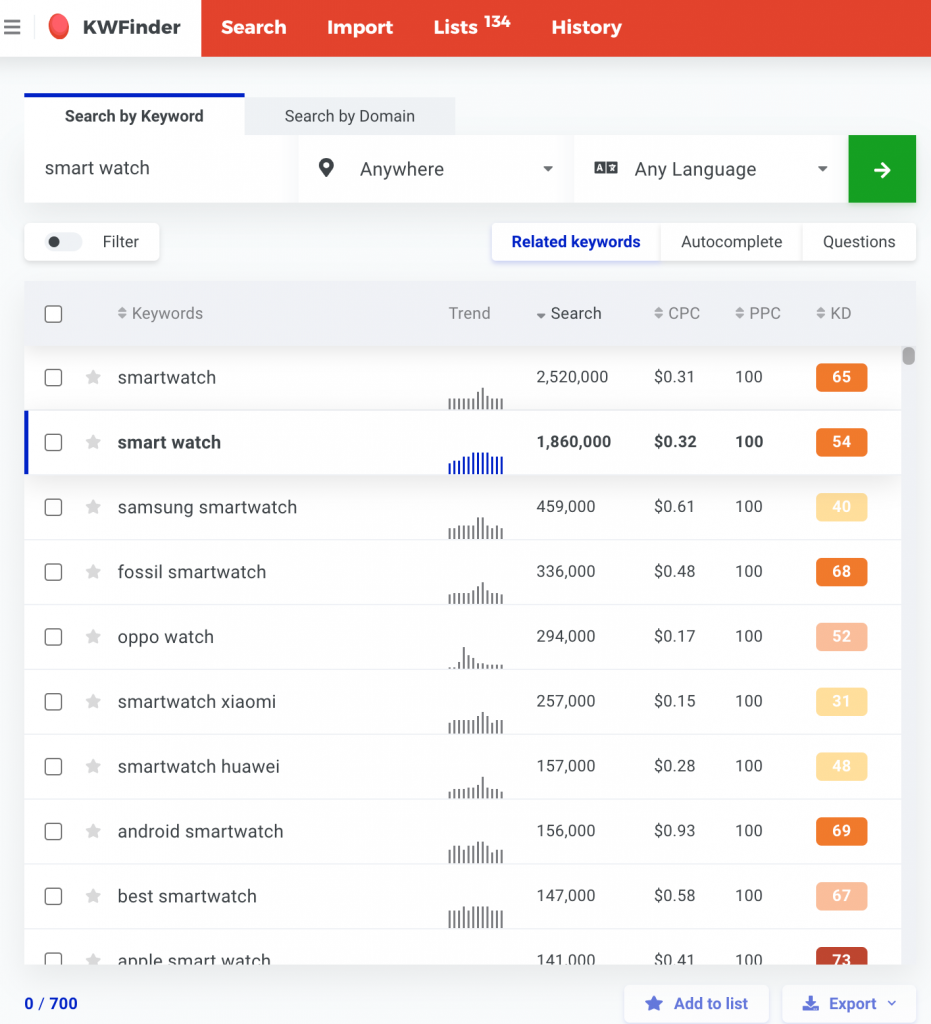The width and height of the screenshot is (931, 1024).
Task: Check the samsung smartwatch row checkbox
Action: pyautogui.click(x=54, y=507)
